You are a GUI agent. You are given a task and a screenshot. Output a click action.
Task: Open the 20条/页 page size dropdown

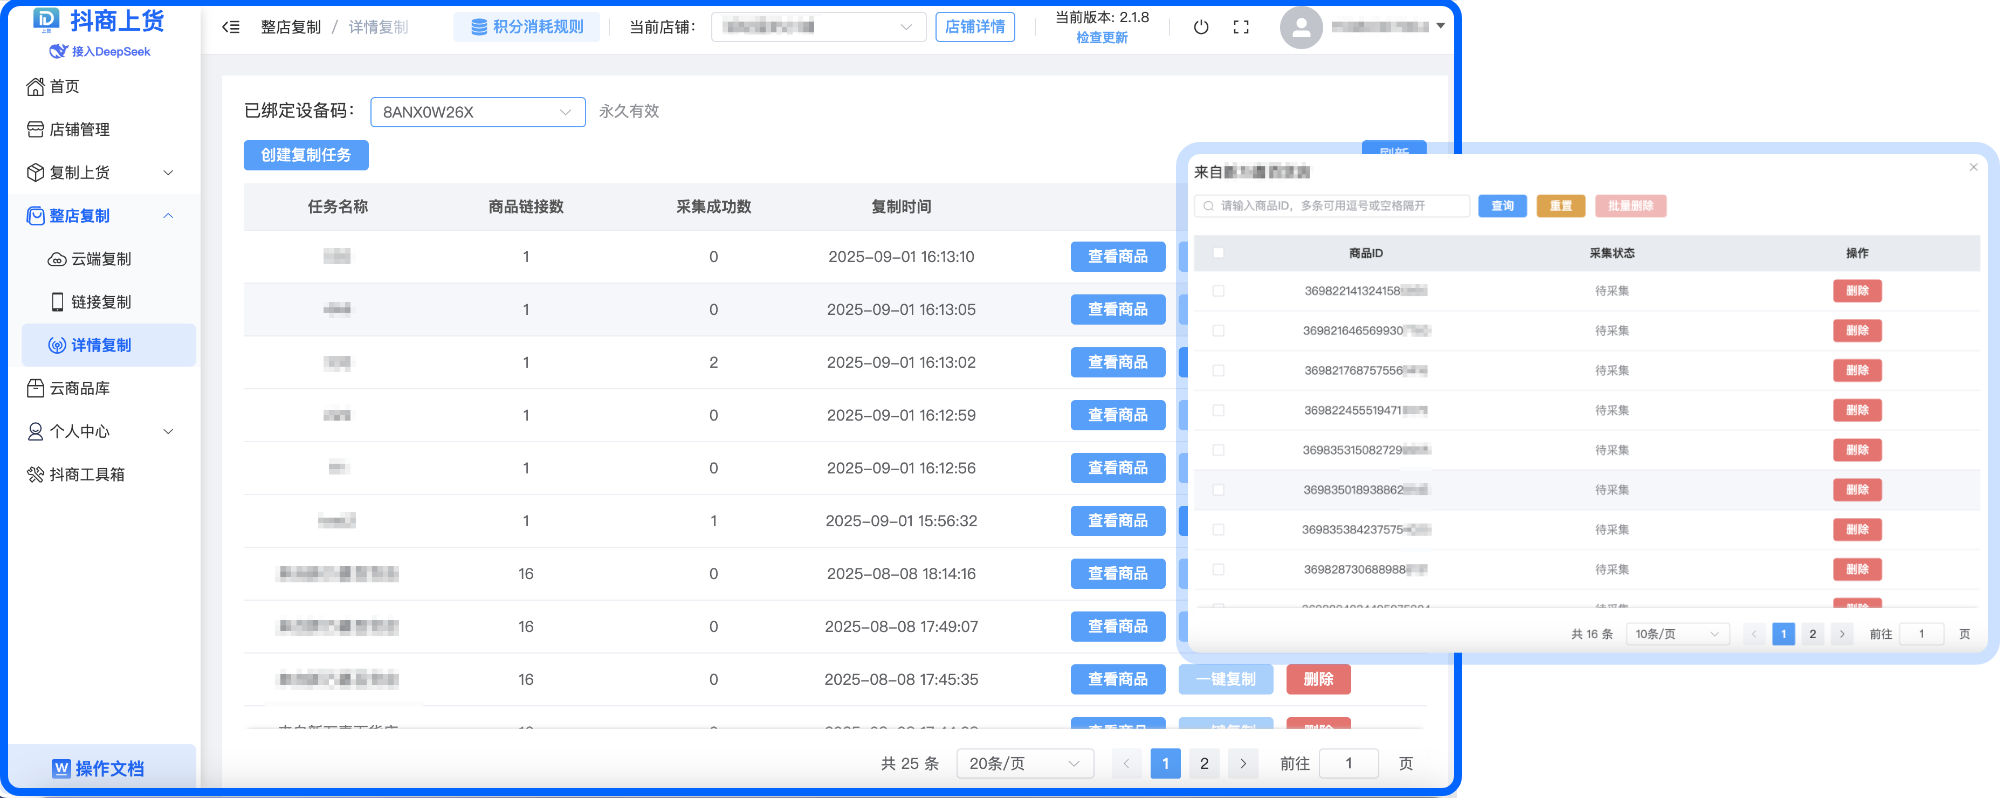1024,764
